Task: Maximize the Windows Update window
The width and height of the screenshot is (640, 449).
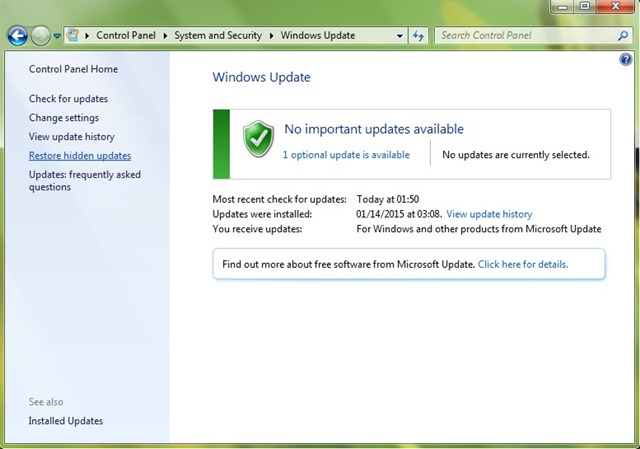Action: point(585,7)
